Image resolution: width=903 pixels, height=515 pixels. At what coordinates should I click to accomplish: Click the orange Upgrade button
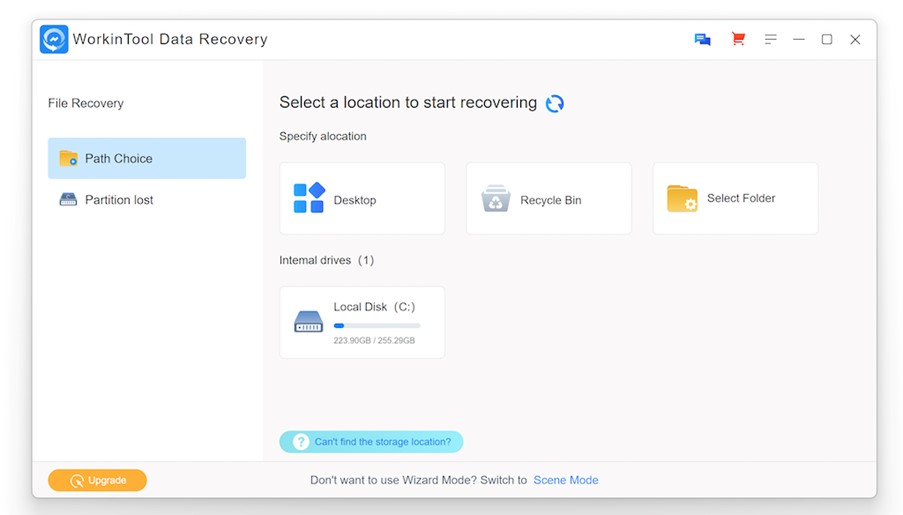(97, 480)
